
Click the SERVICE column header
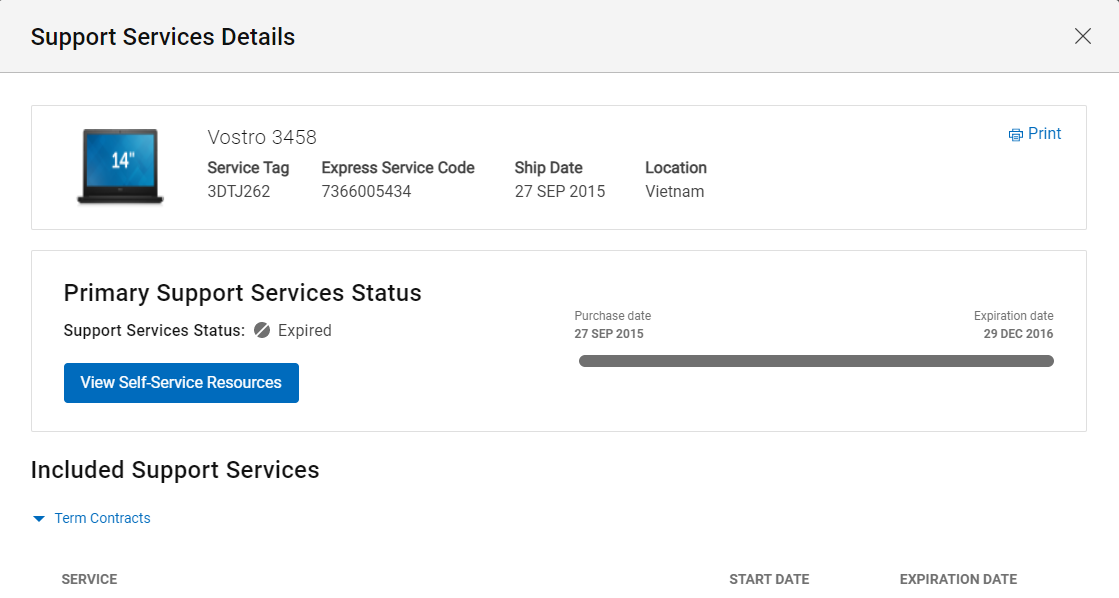click(89, 579)
